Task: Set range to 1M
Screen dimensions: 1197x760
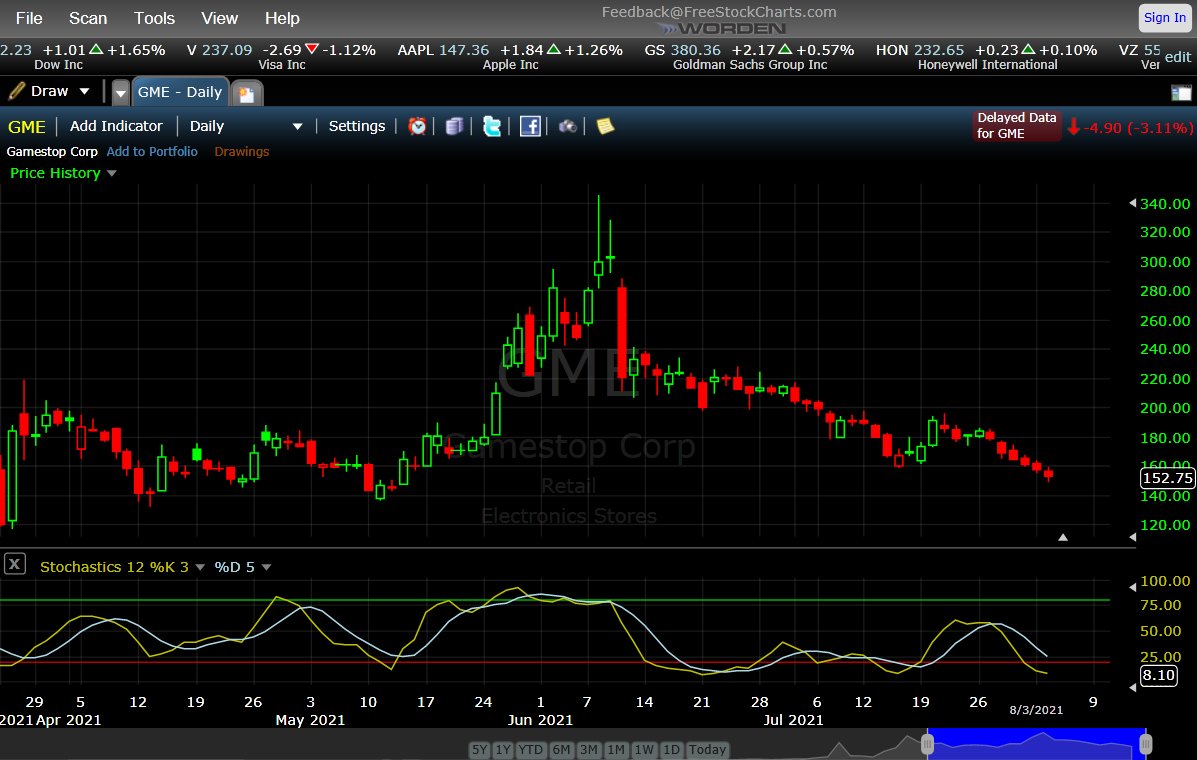Action: tap(616, 749)
